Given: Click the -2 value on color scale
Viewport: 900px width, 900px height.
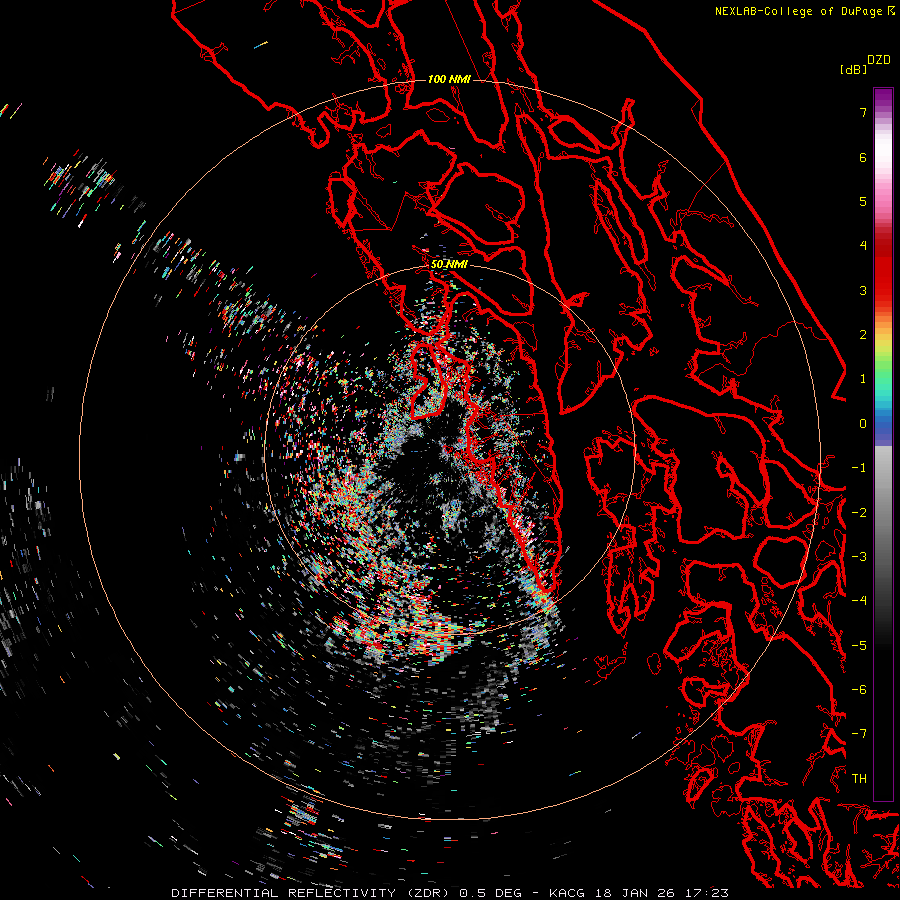Looking at the screenshot, I should (x=859, y=512).
